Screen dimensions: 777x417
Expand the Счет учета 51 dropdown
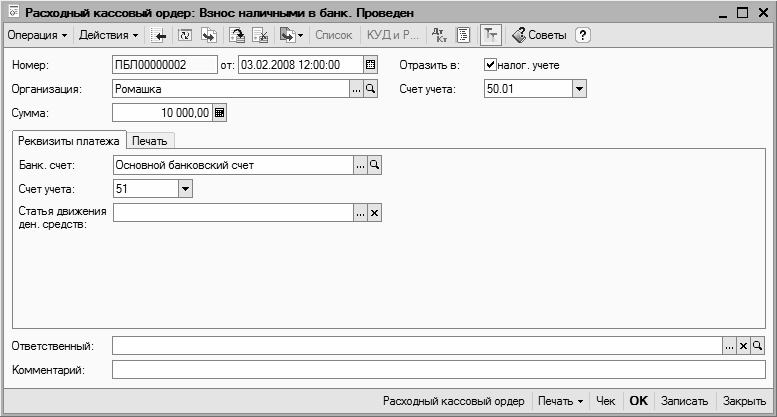tap(185, 189)
